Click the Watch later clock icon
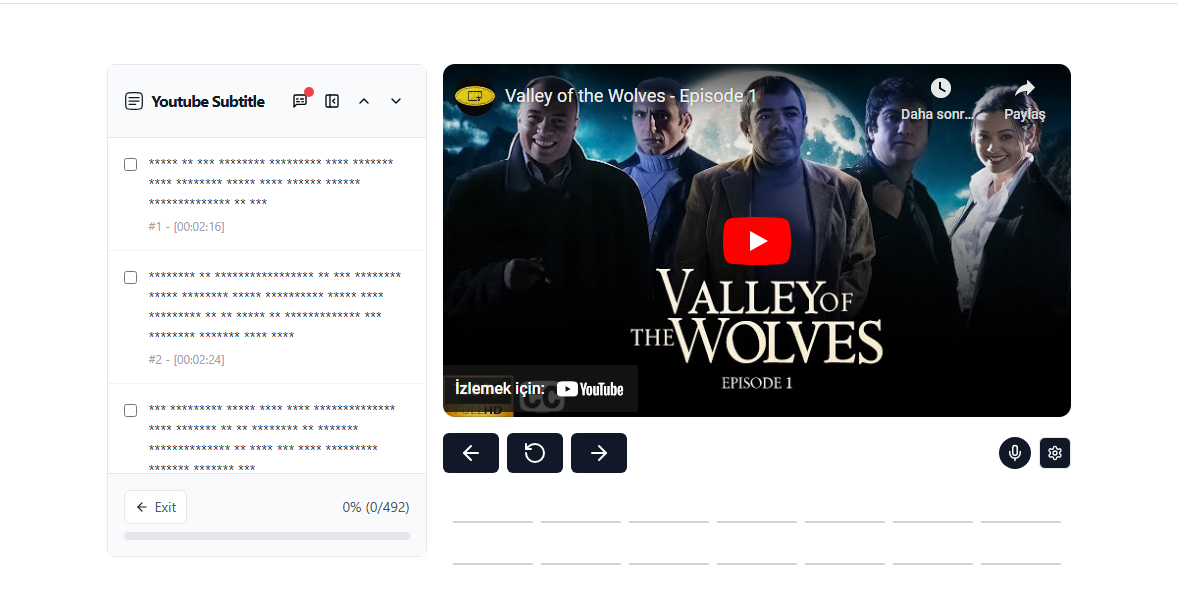The height and width of the screenshot is (596, 1178). point(941,88)
